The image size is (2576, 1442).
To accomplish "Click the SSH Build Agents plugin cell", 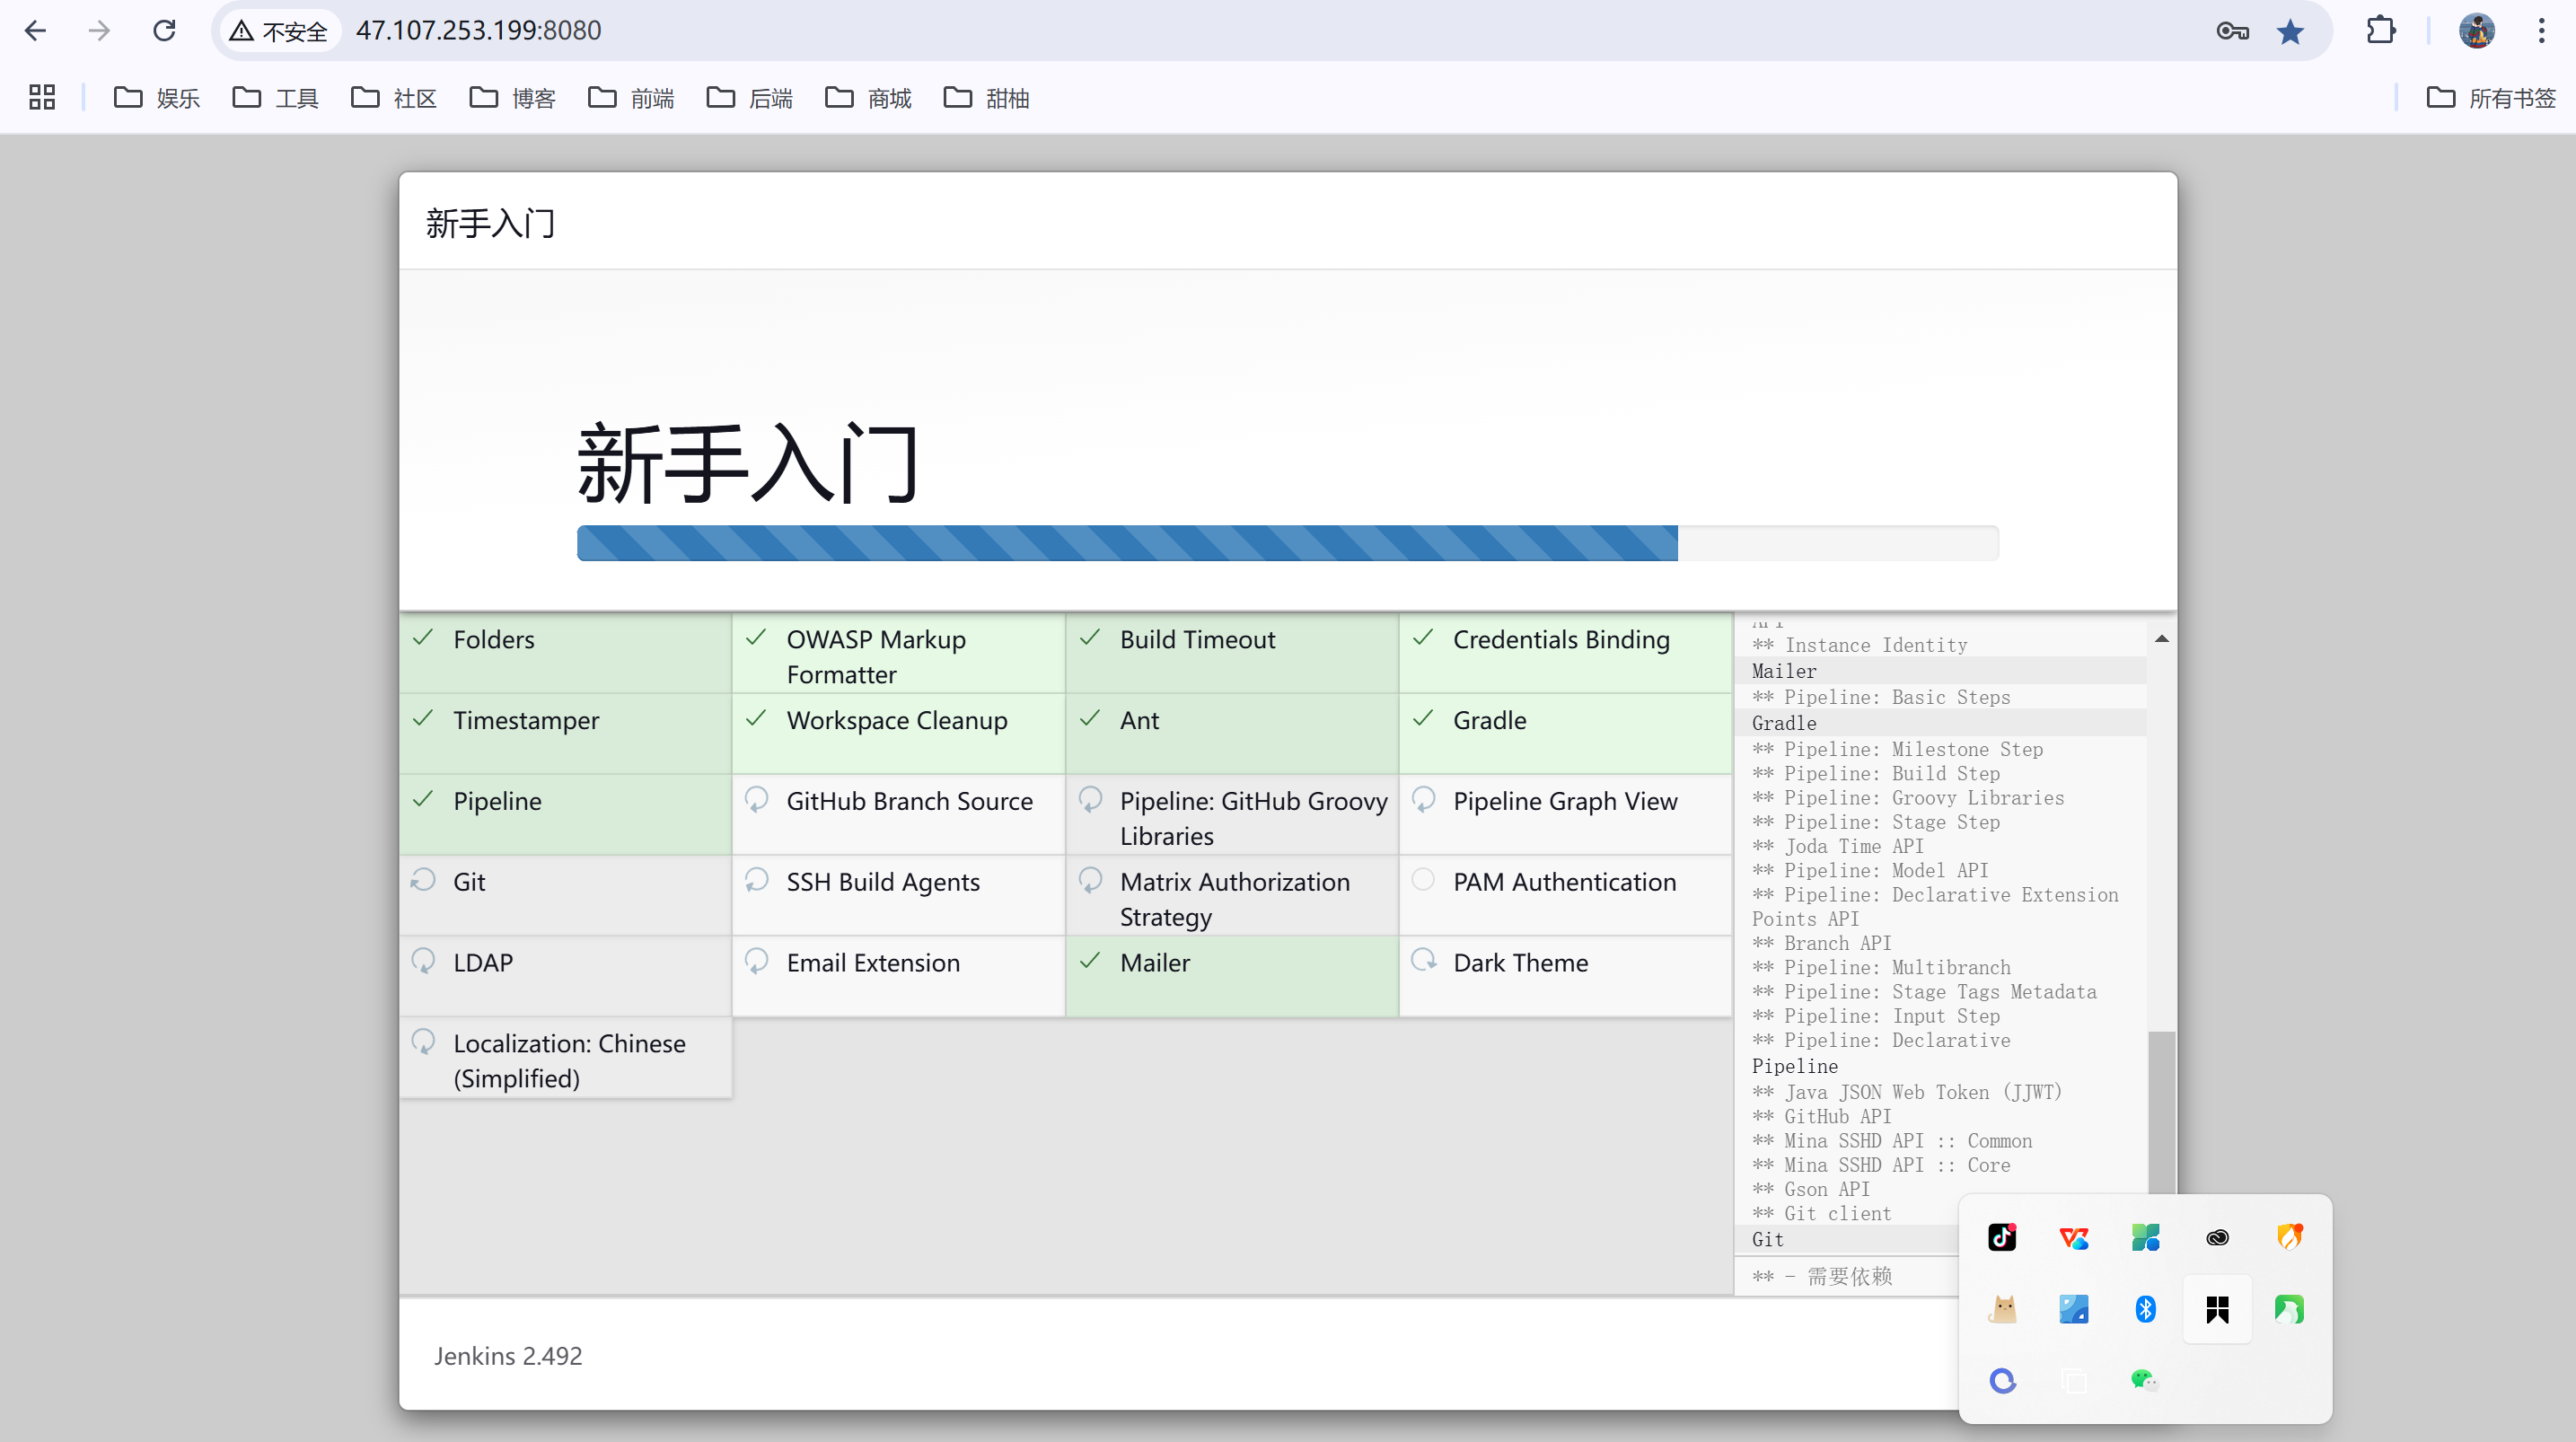I will click(898, 896).
